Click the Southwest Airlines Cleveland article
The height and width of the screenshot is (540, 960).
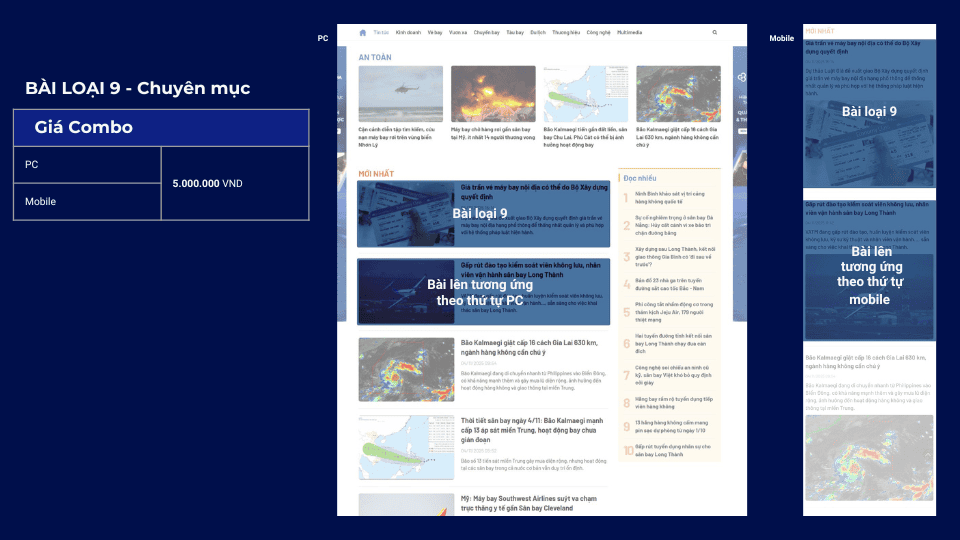click(527, 503)
